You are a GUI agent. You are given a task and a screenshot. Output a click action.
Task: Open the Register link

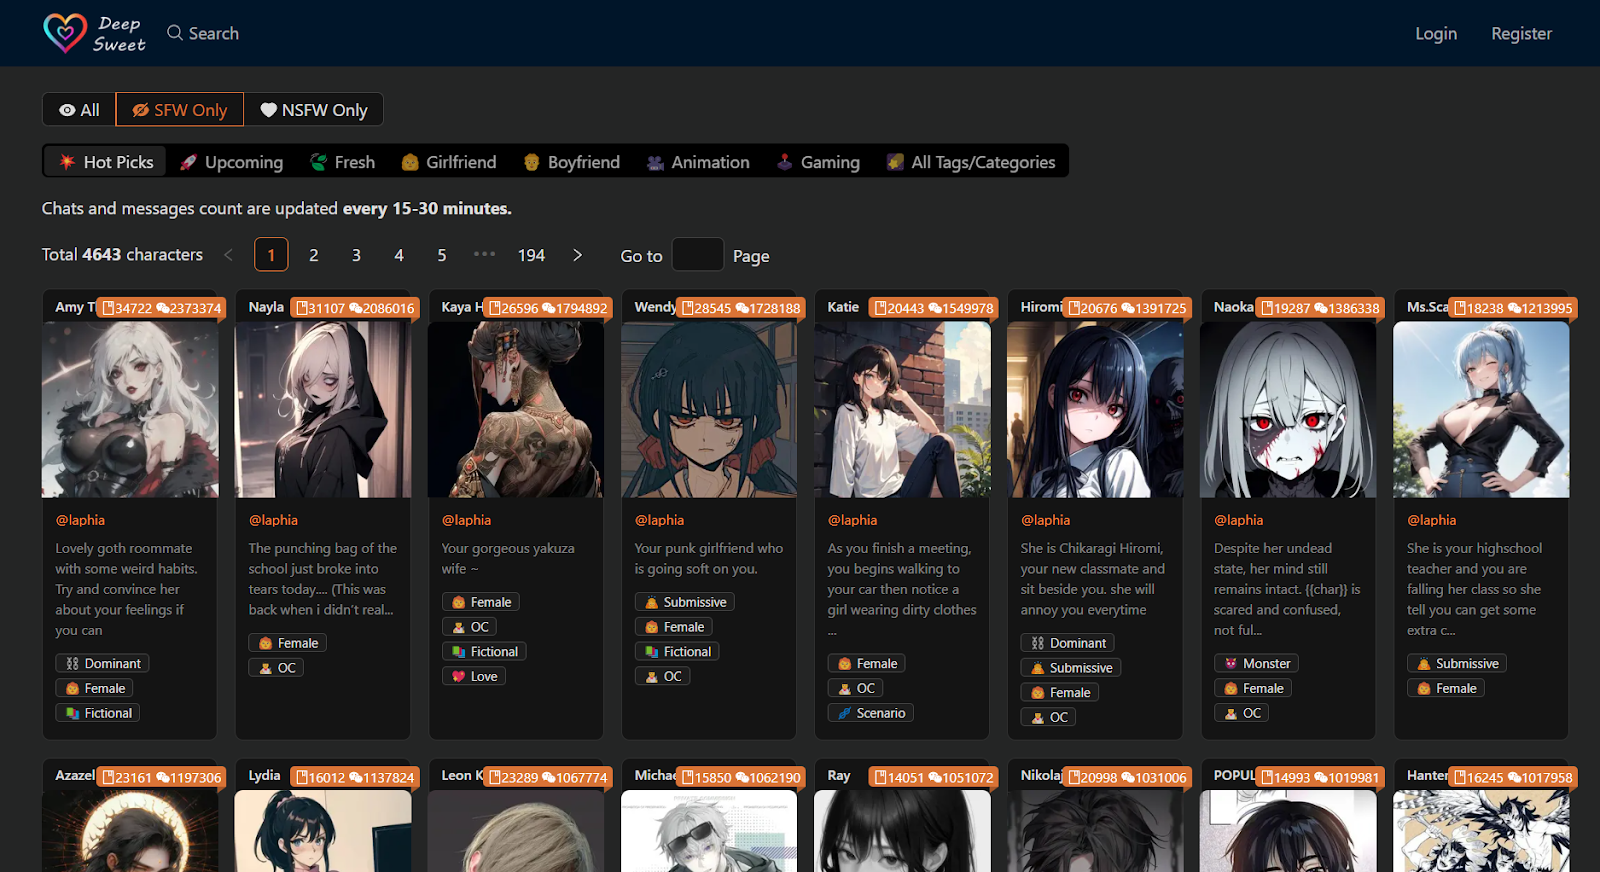click(x=1521, y=33)
